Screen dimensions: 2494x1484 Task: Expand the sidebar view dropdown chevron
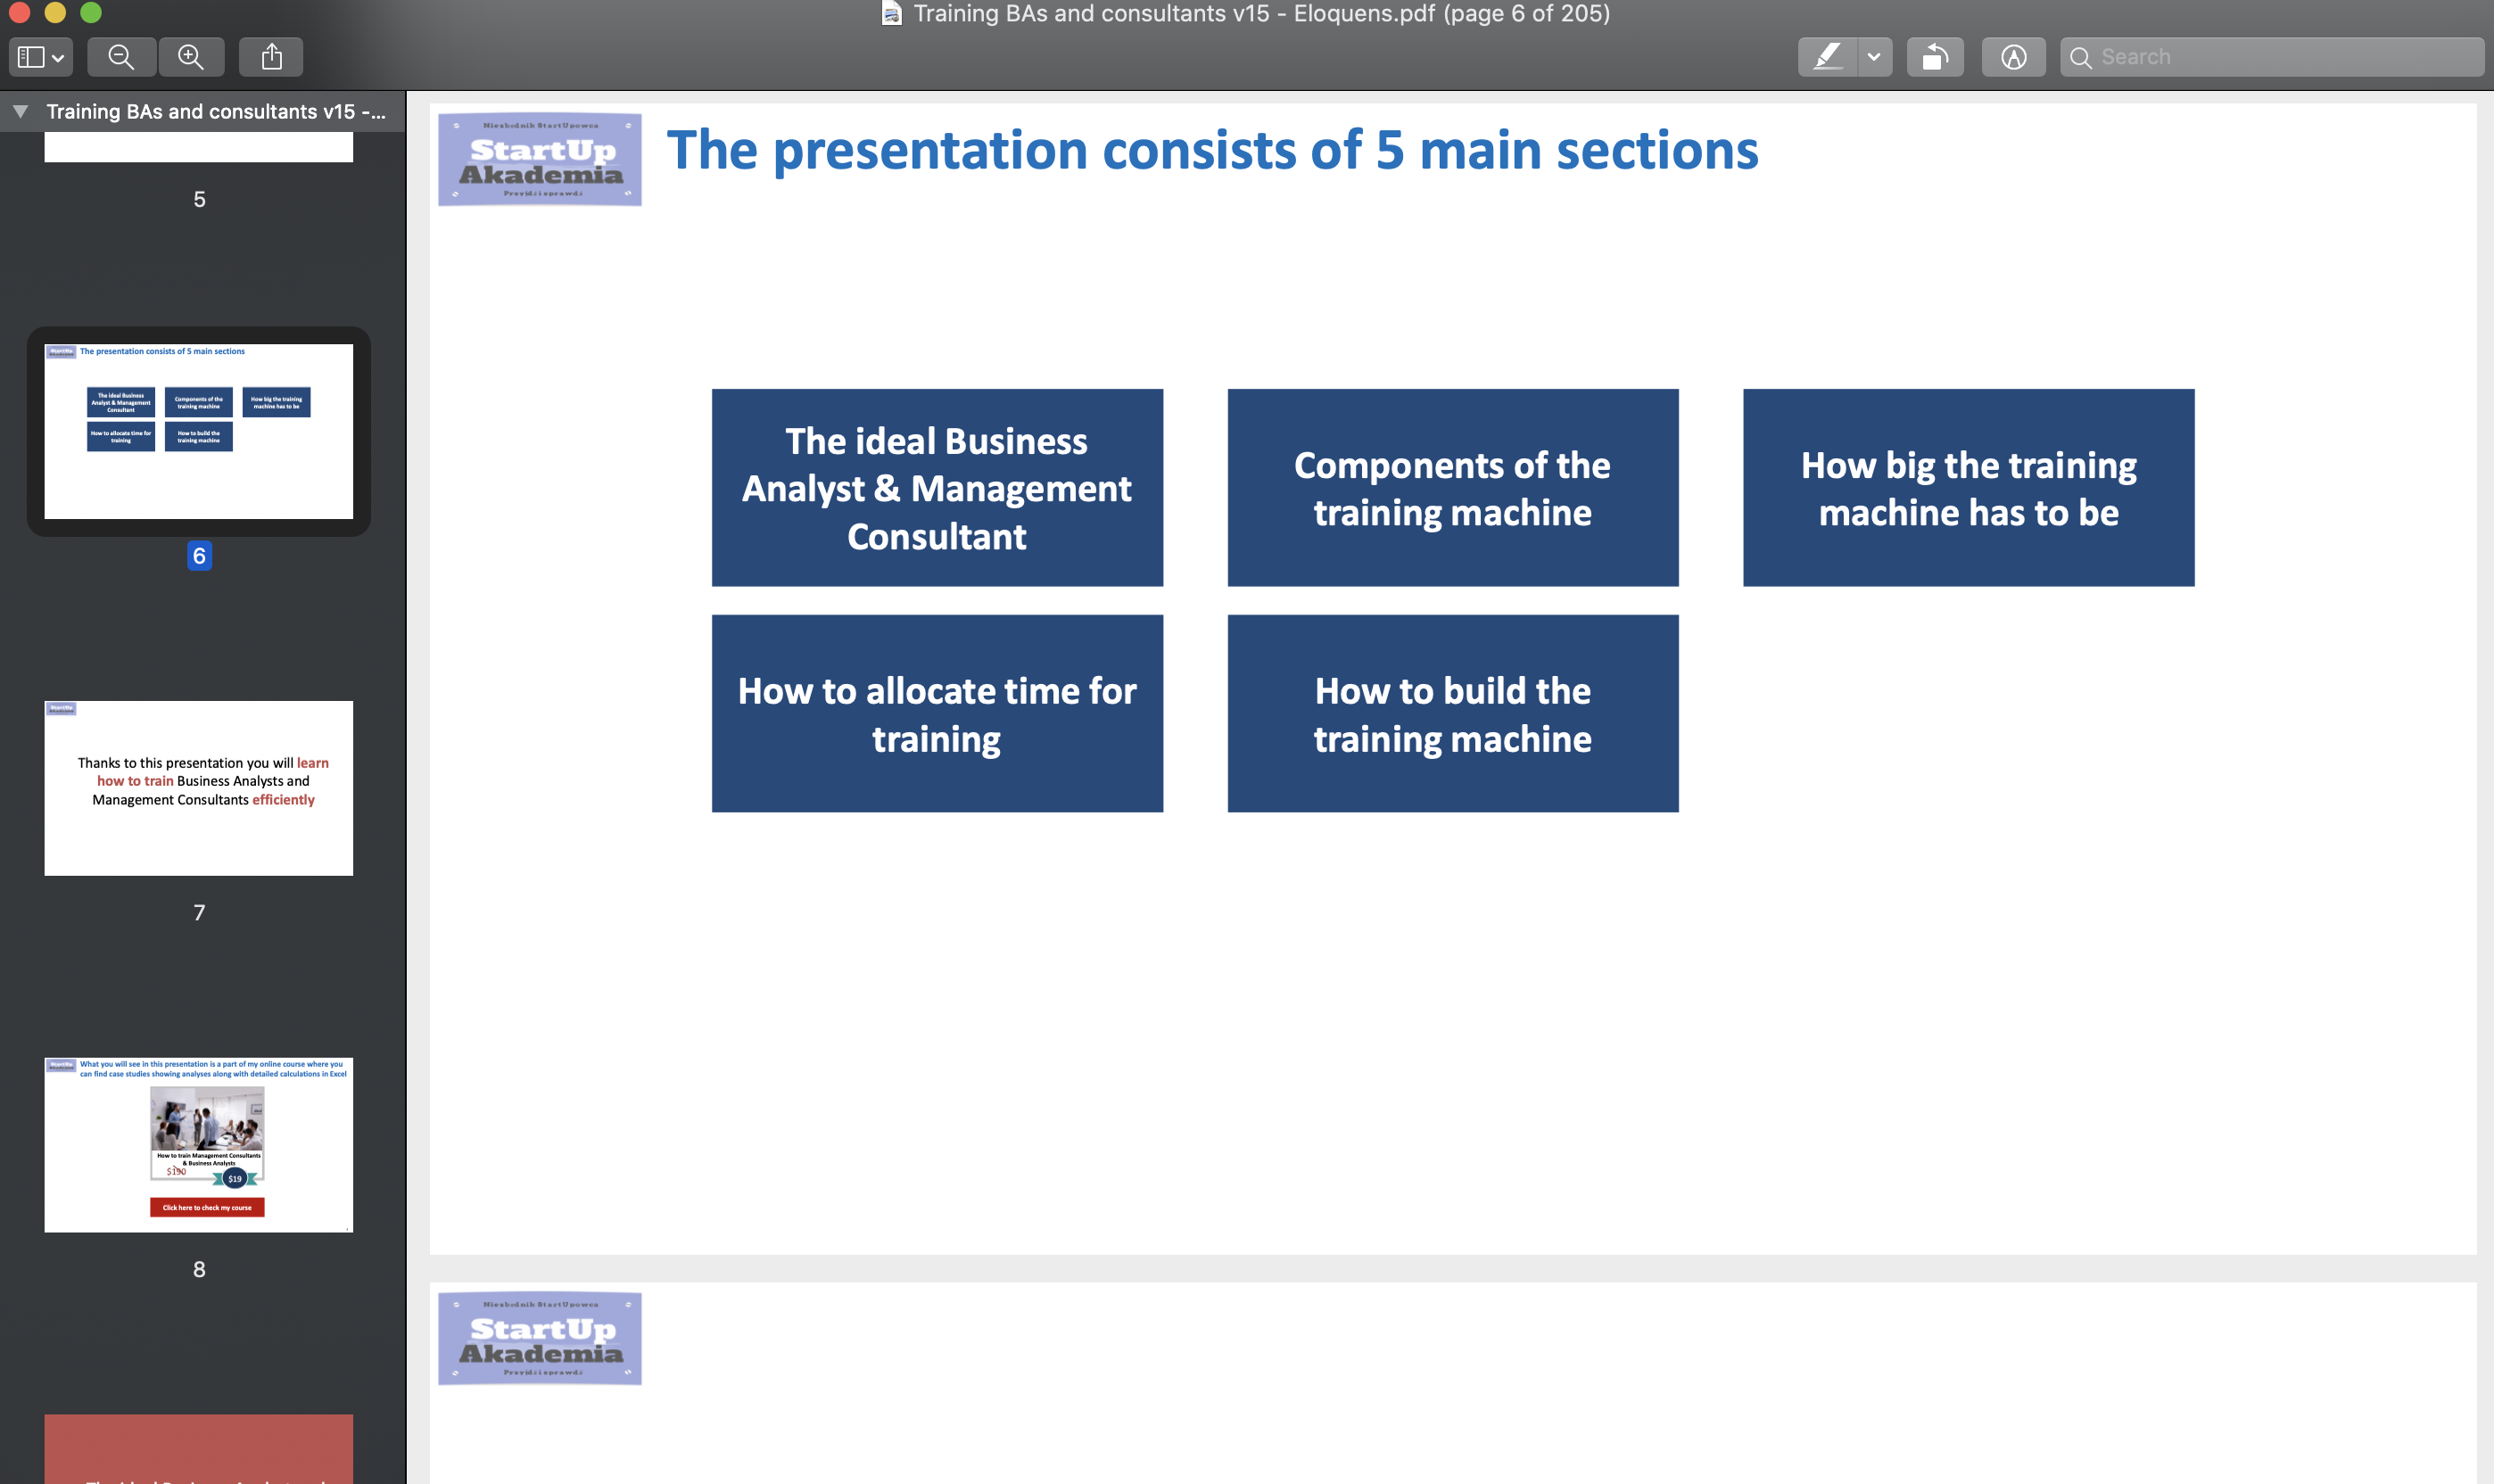(x=58, y=58)
